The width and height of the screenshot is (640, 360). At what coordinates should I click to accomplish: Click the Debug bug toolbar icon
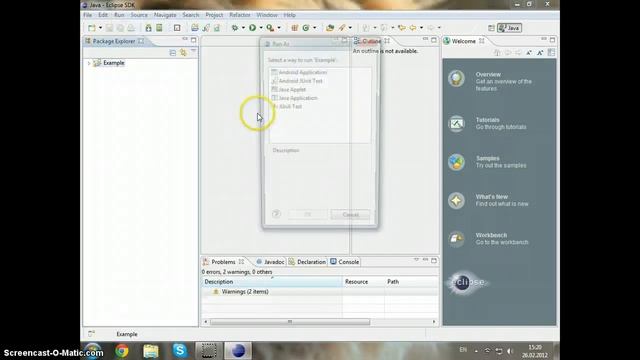coord(235,28)
